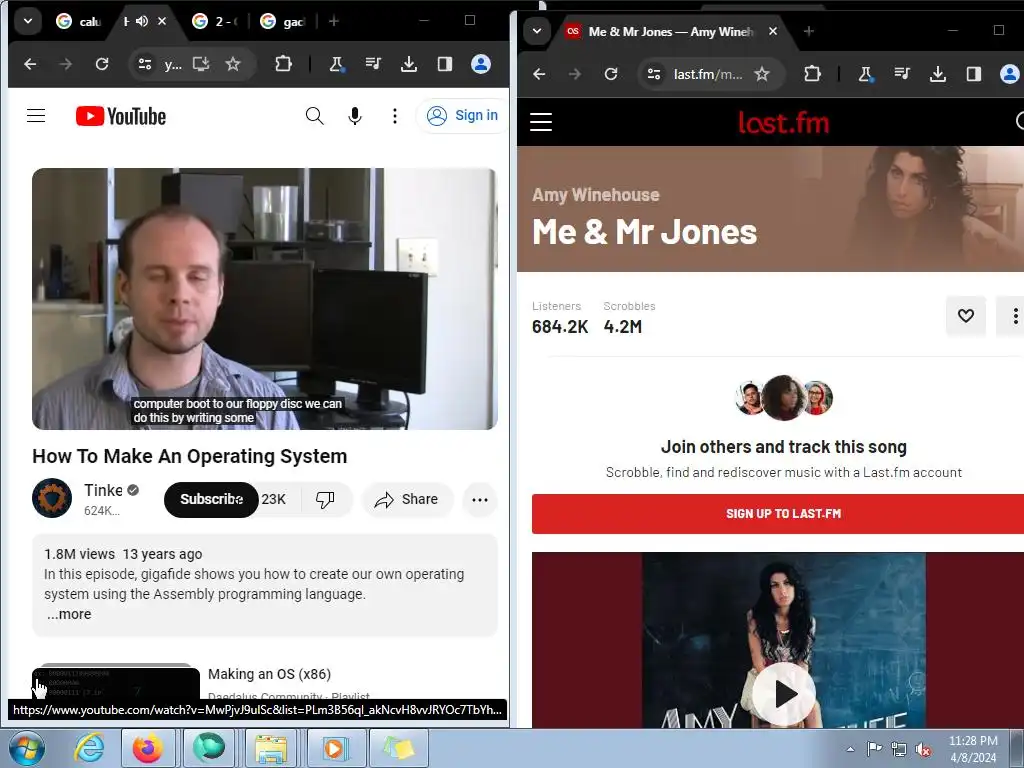Image resolution: width=1024 pixels, height=768 pixels.
Task: Open YouTube settings three-dot menu
Action: click(x=394, y=116)
